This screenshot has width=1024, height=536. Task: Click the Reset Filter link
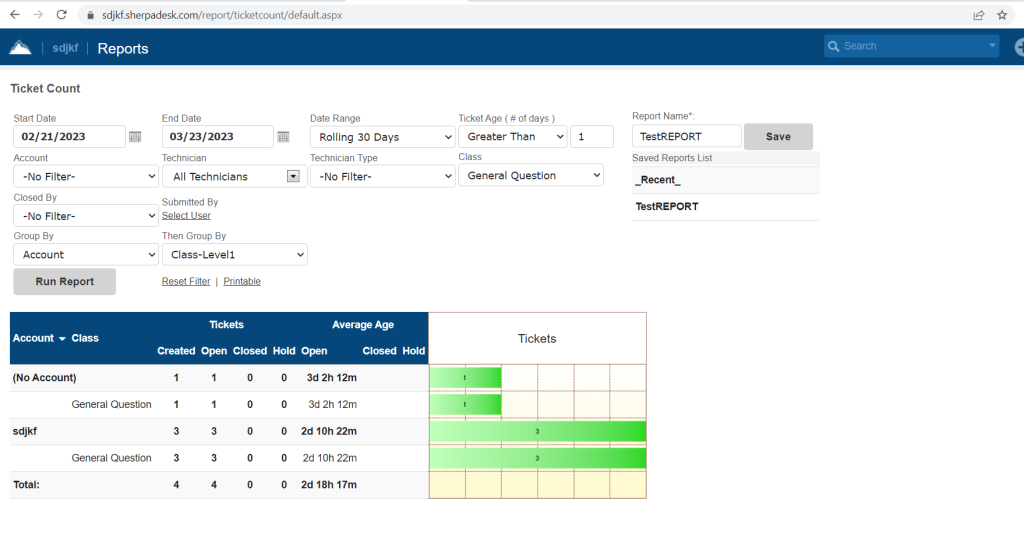point(186,281)
